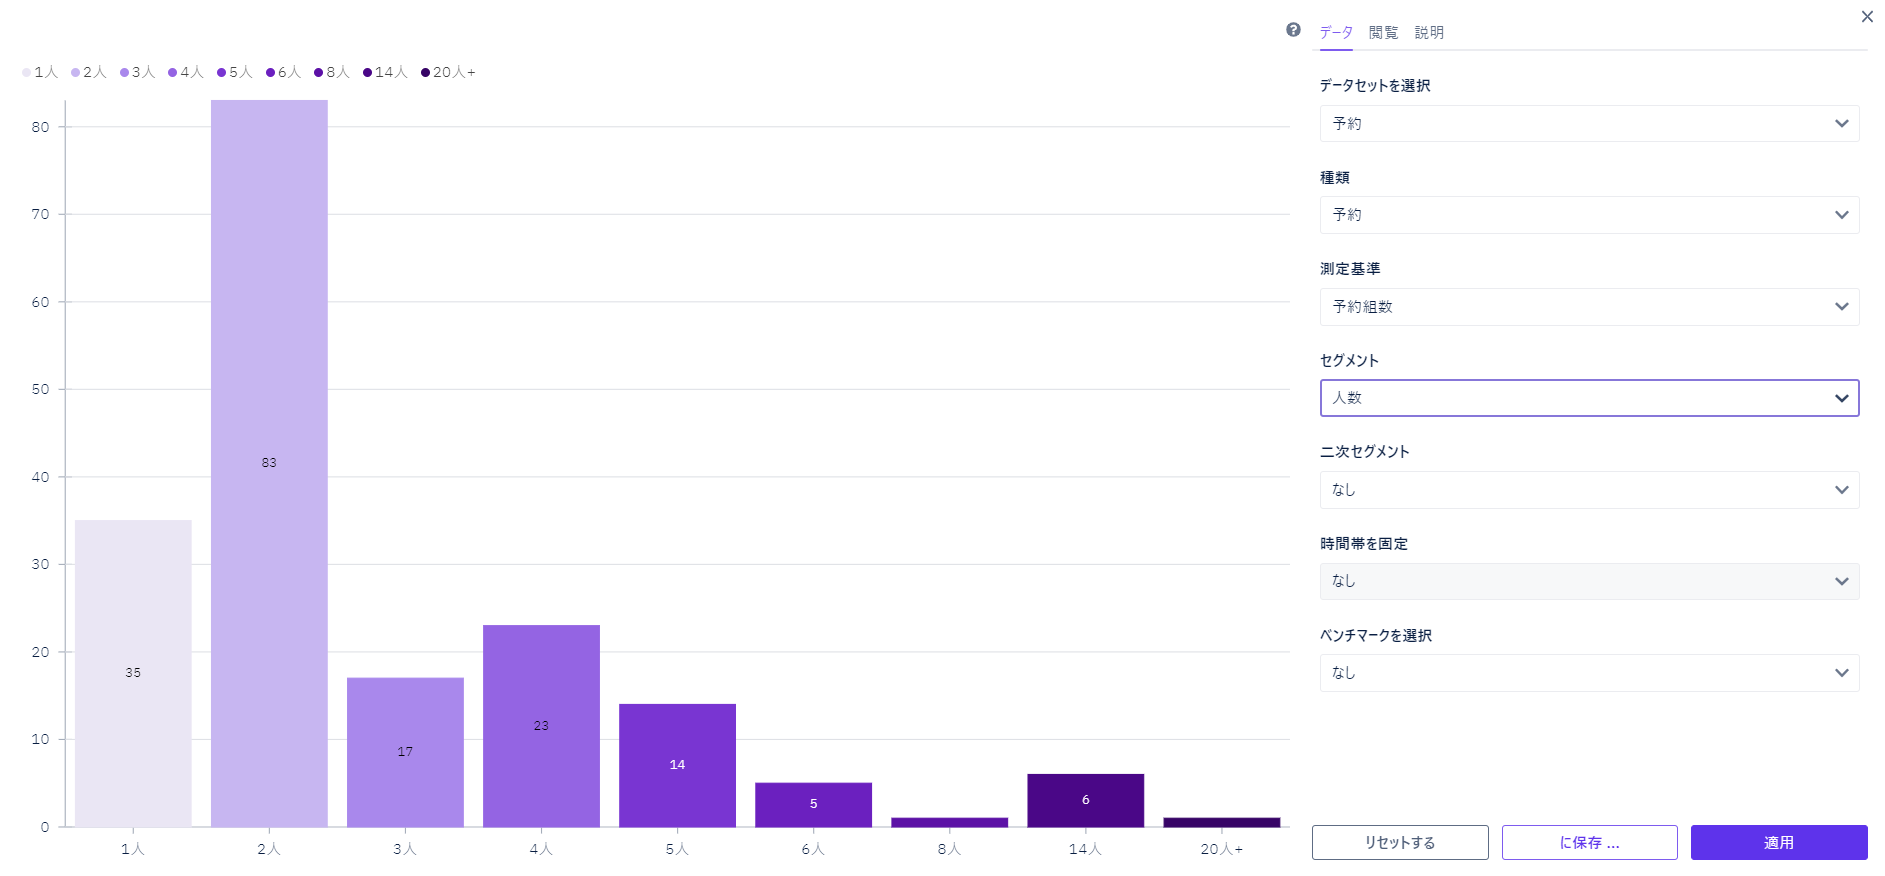The height and width of the screenshot is (876, 1885).
Task: Click the 2人 bar showing 83
Action: click(x=269, y=463)
